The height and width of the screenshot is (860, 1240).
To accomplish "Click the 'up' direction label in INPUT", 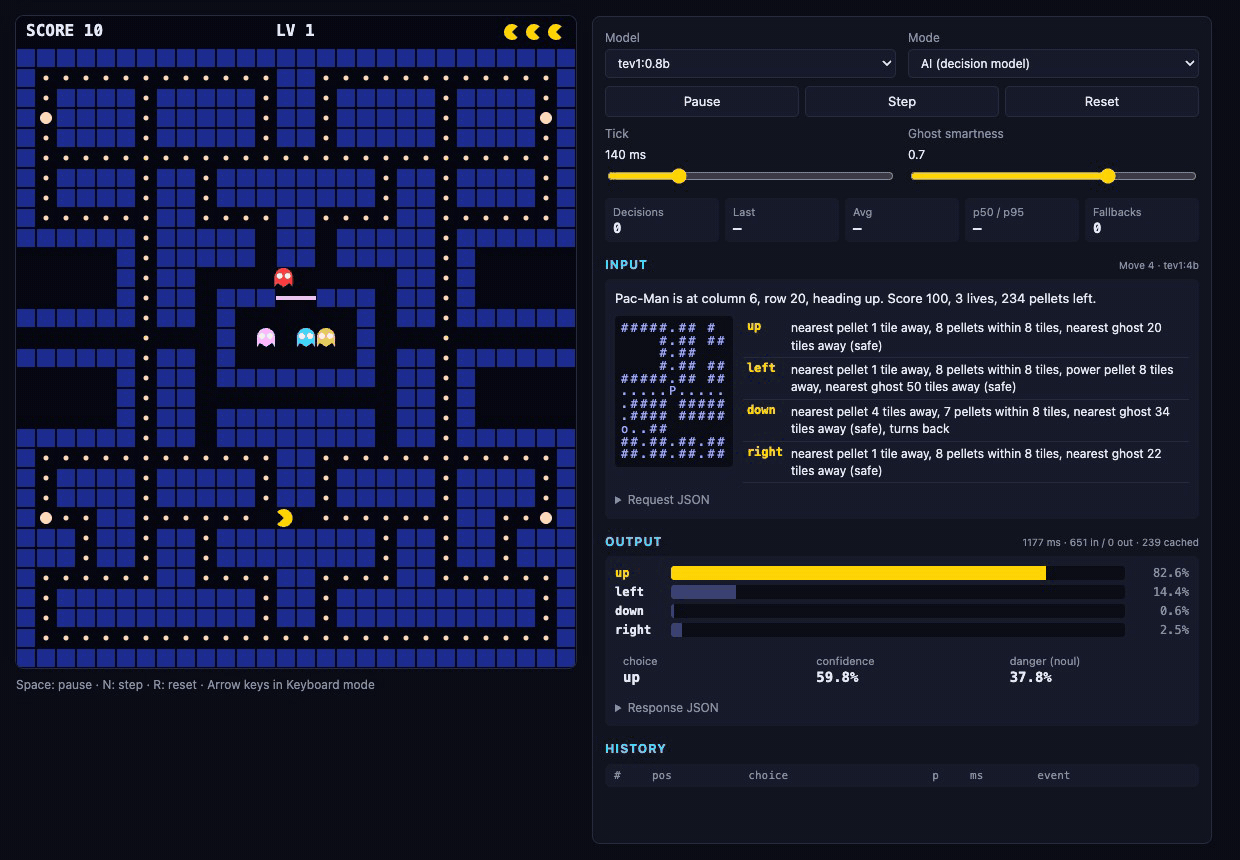I will point(754,327).
